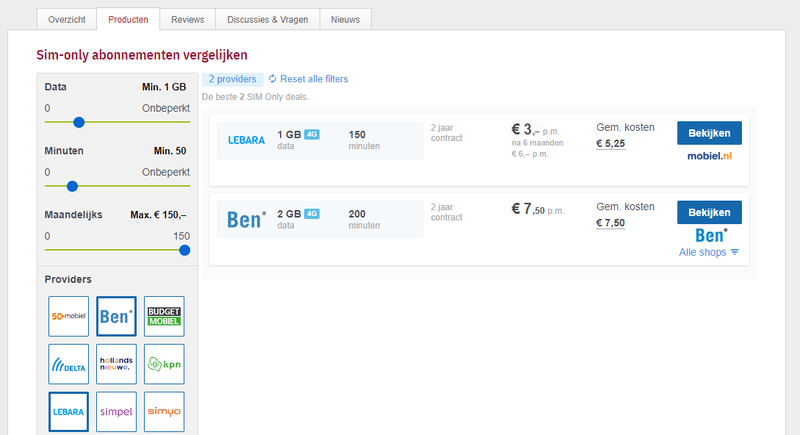Click the Minuten slider handle

pos(72,186)
